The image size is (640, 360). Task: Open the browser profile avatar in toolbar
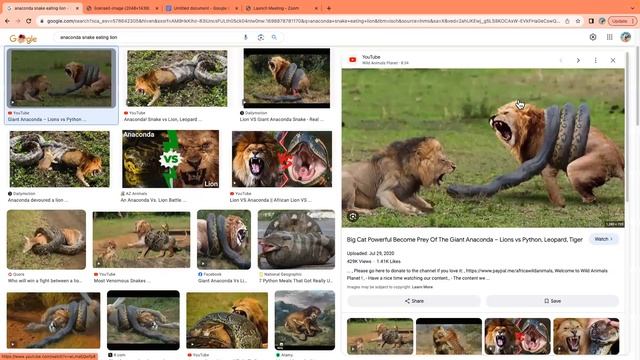coord(602,21)
